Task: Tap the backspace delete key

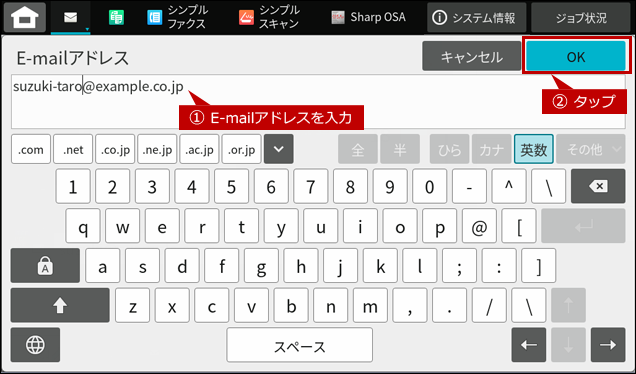Action: [x=598, y=186]
